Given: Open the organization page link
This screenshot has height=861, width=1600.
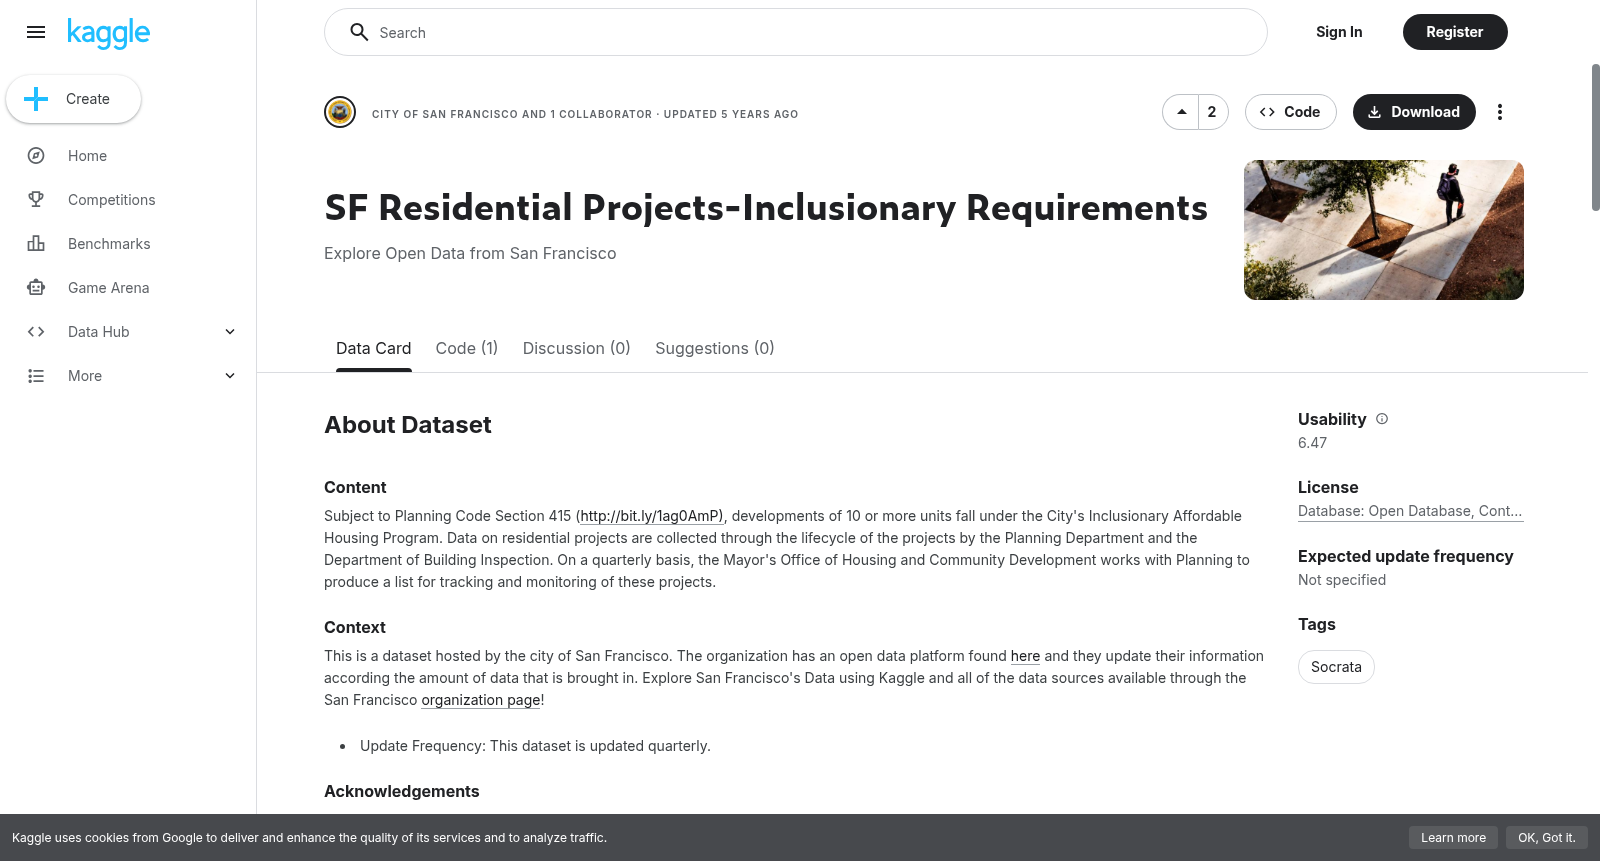Looking at the screenshot, I should pos(480,700).
